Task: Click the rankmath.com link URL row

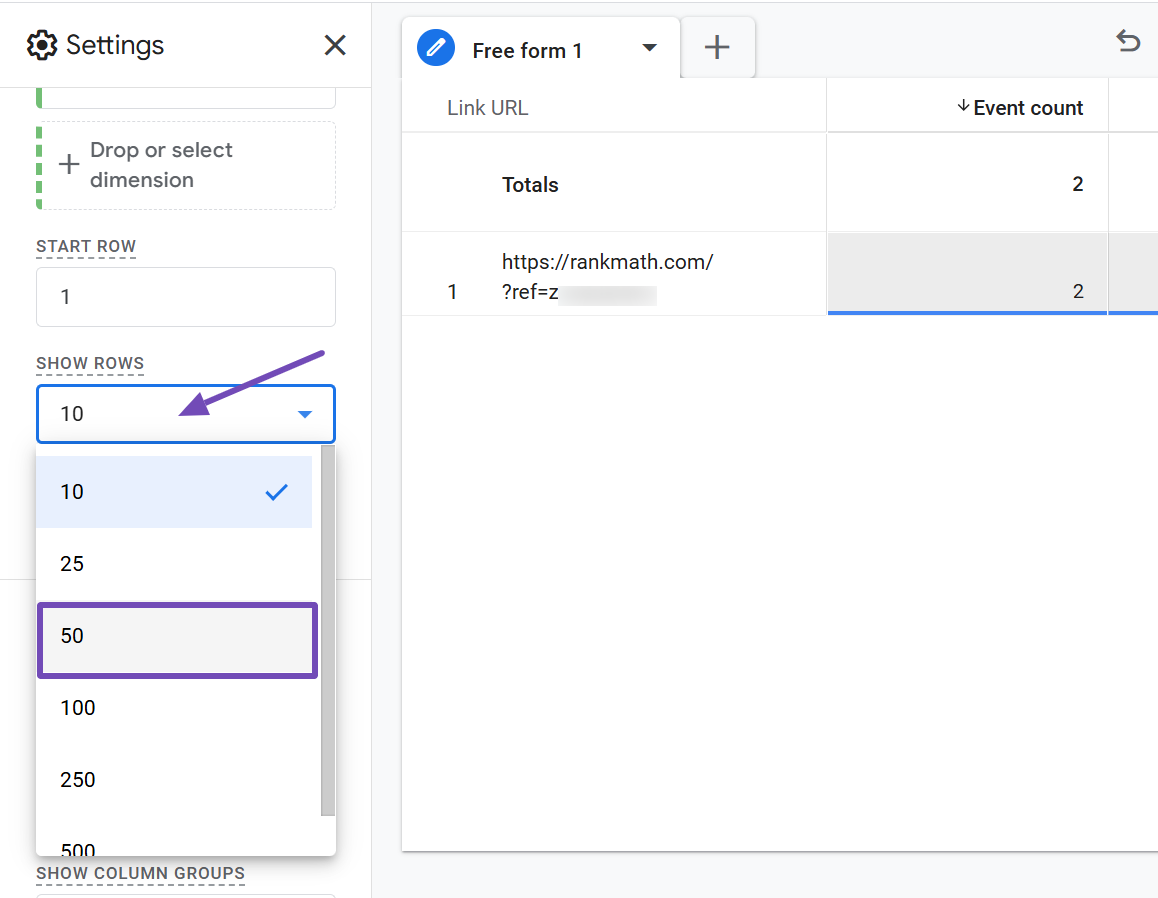Action: click(x=607, y=276)
